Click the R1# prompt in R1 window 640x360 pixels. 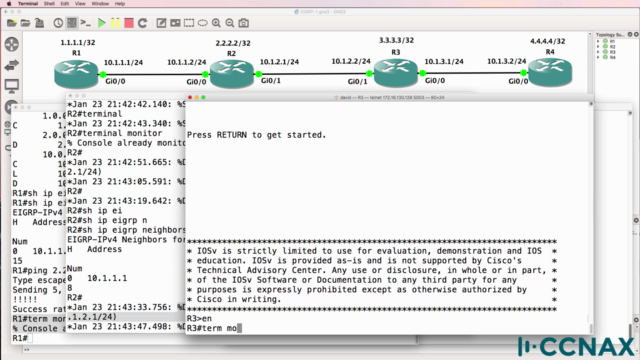click(x=20, y=338)
